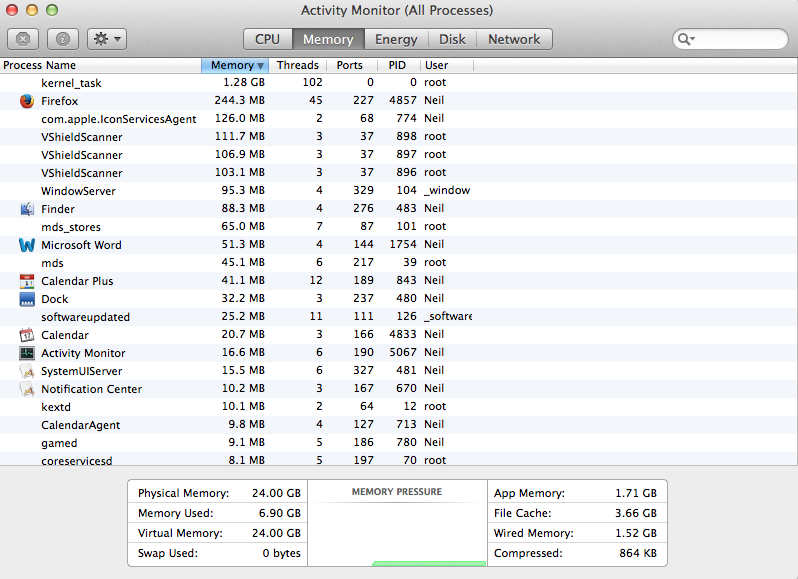798x579 pixels.
Task: Select the coreservicesd process
Action: (398, 459)
